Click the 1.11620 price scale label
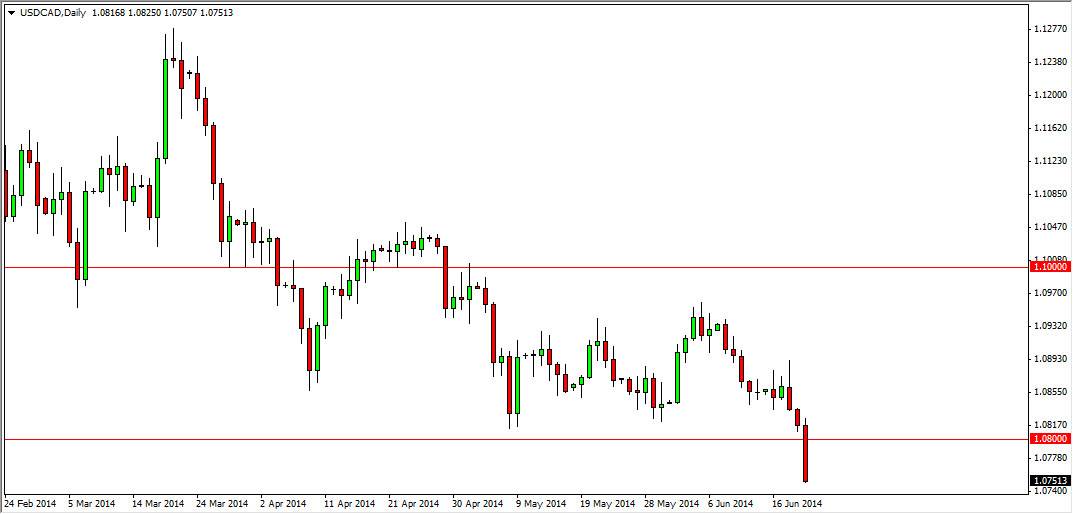1073x514 pixels. coord(1052,128)
